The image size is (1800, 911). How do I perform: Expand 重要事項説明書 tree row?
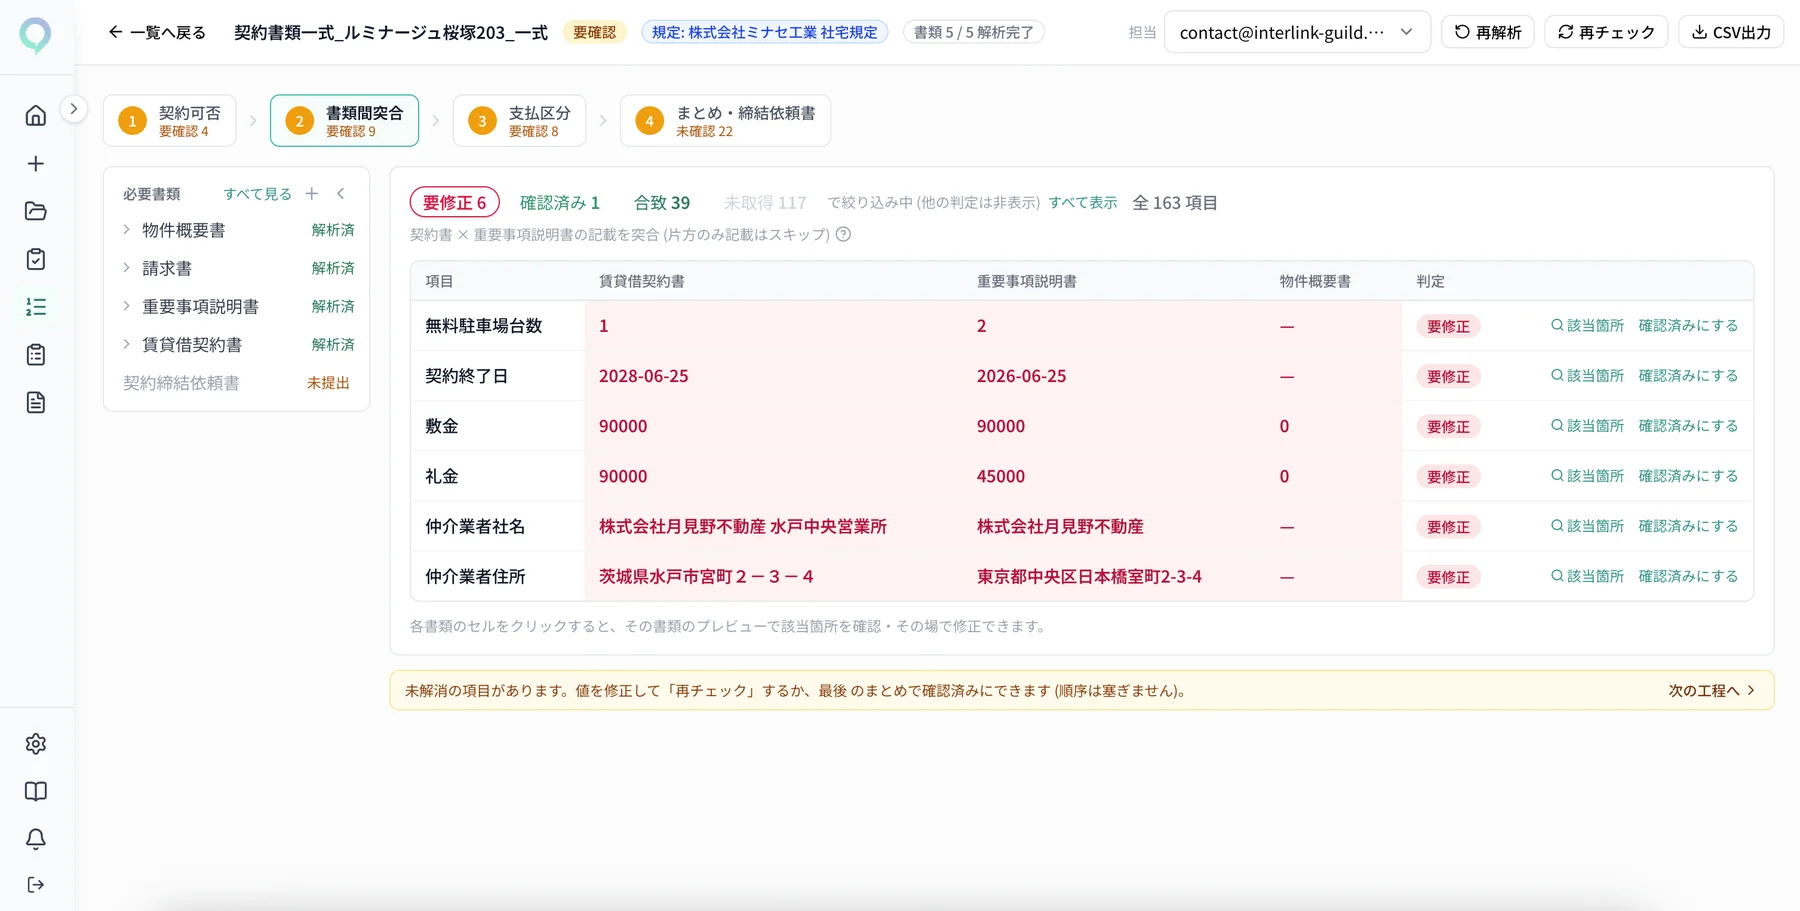pyautogui.click(x=236, y=306)
